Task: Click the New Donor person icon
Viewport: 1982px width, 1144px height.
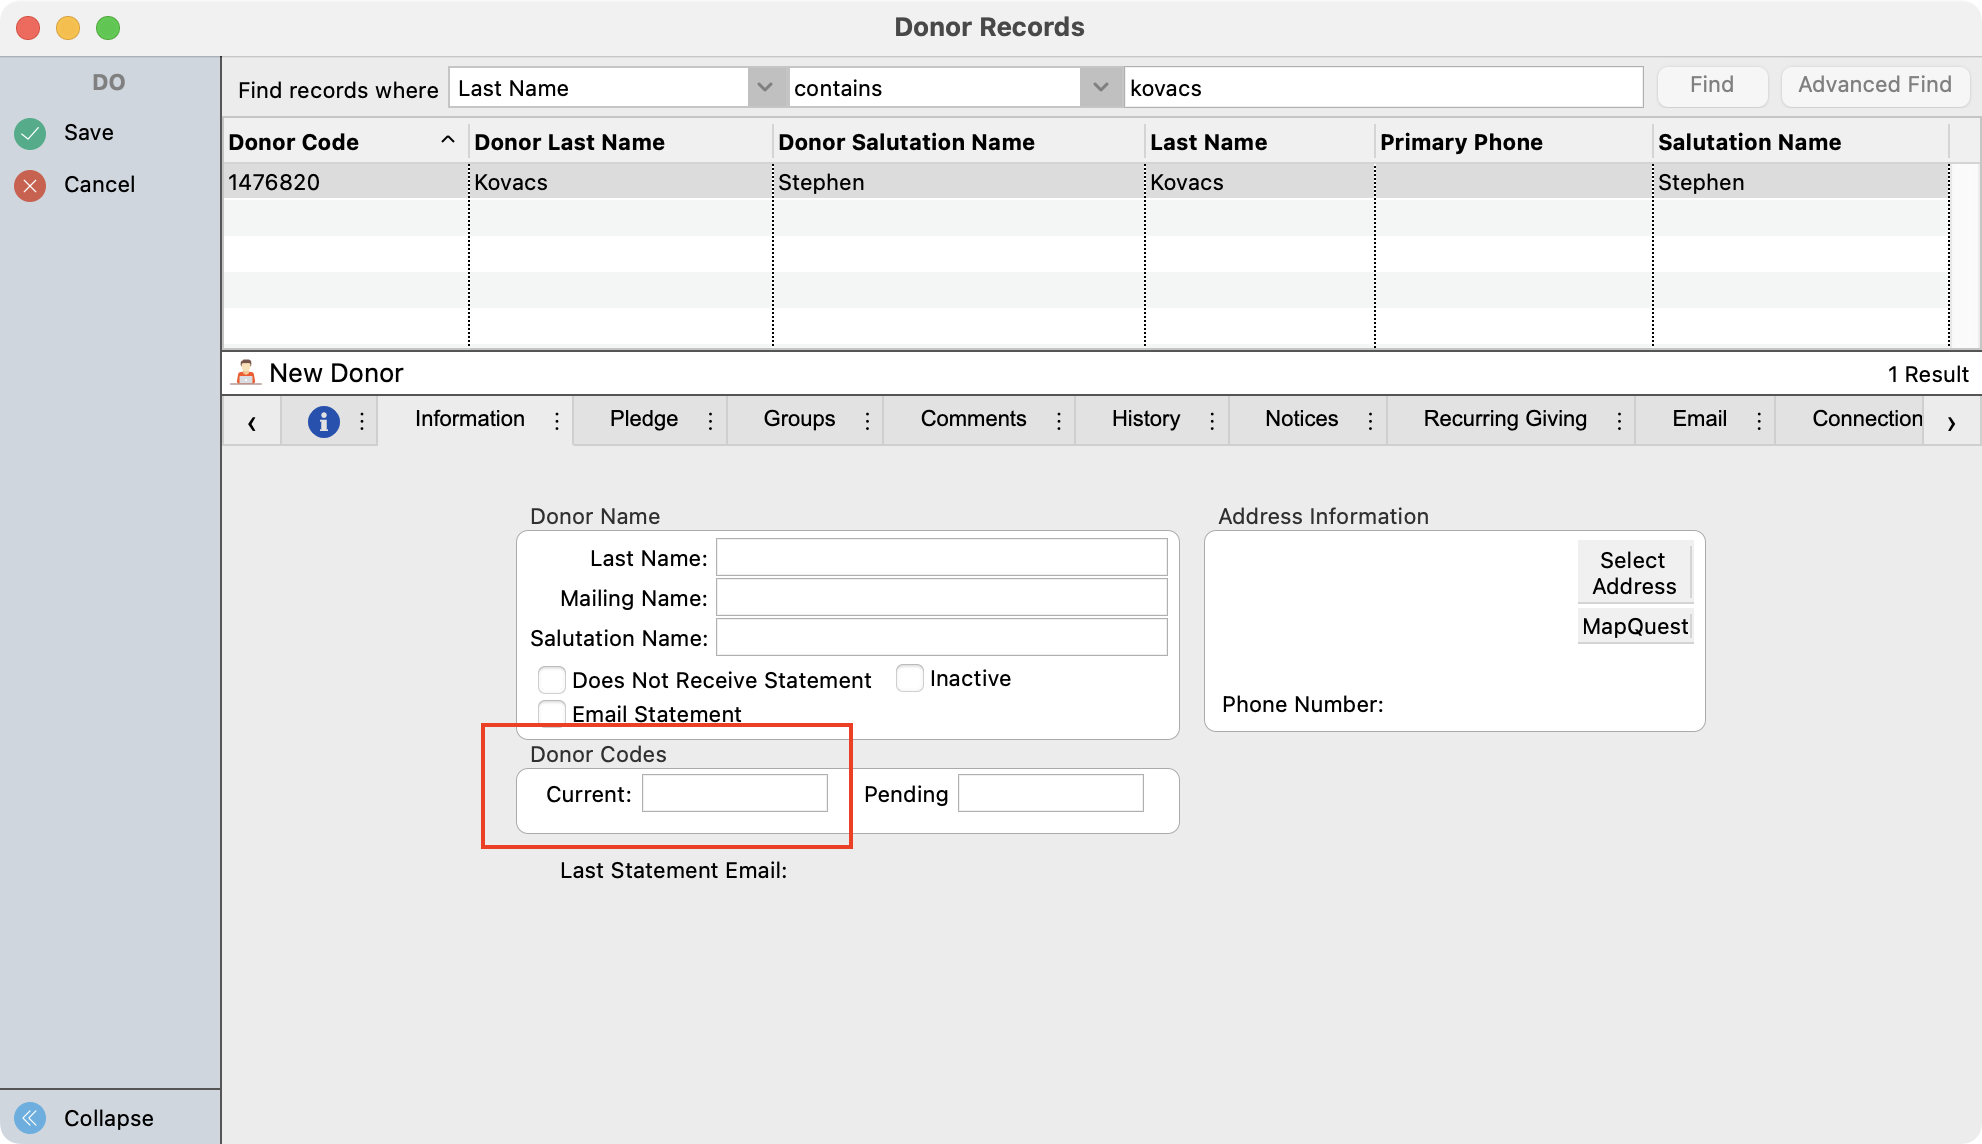Action: (x=246, y=373)
